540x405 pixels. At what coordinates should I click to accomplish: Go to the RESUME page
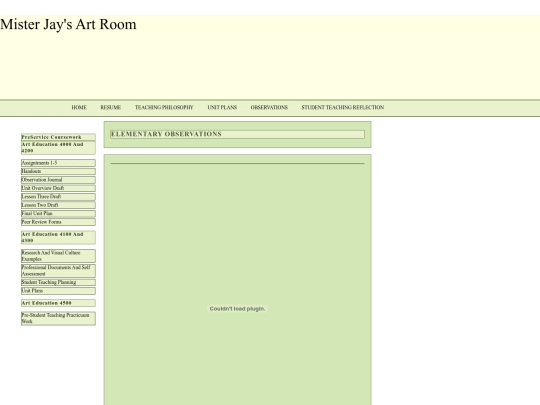click(x=111, y=107)
